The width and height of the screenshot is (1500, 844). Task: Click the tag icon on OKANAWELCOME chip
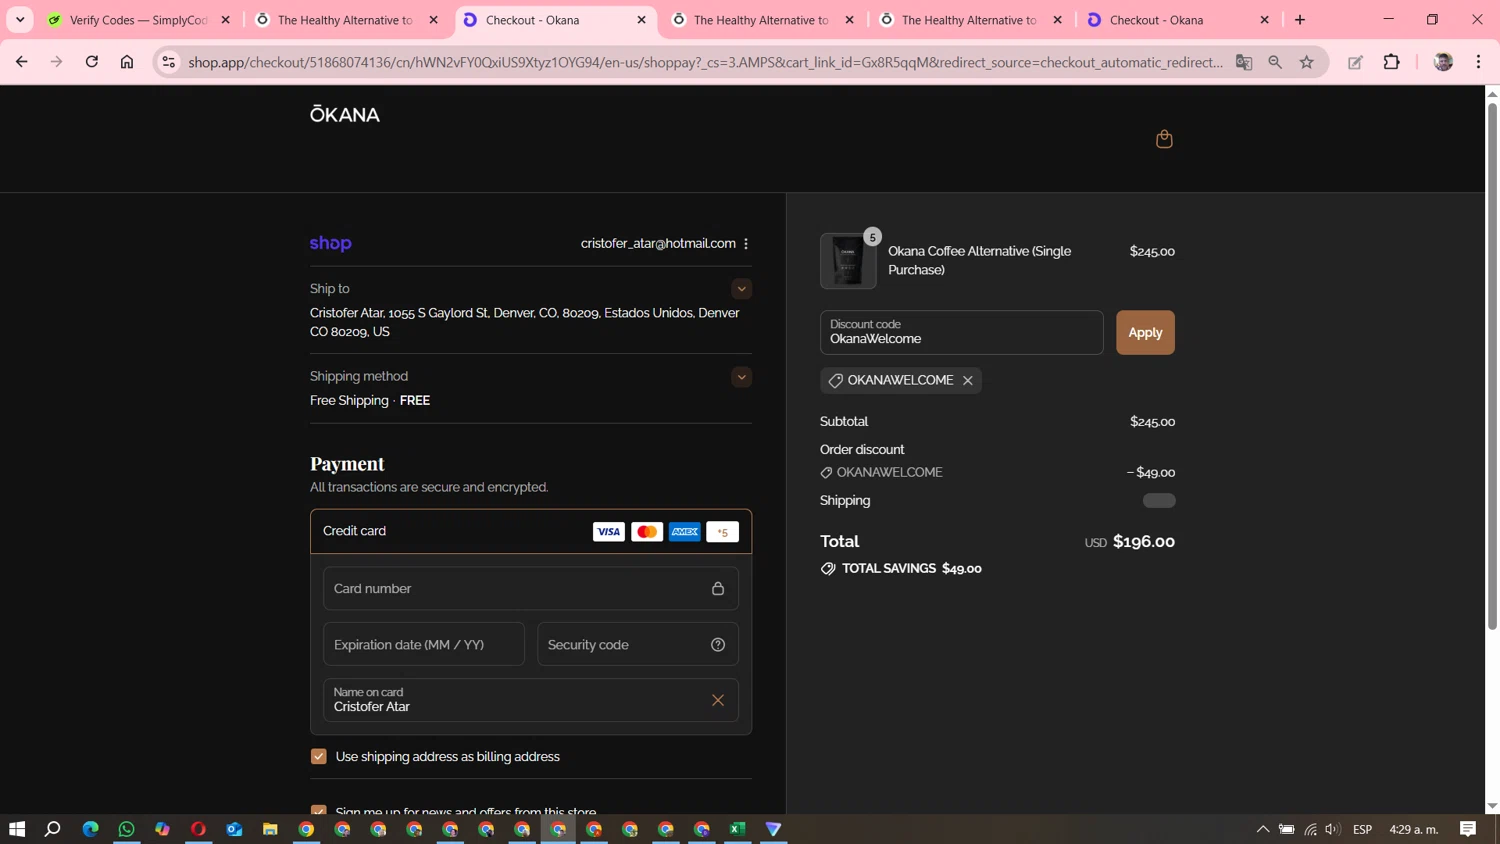coord(835,380)
